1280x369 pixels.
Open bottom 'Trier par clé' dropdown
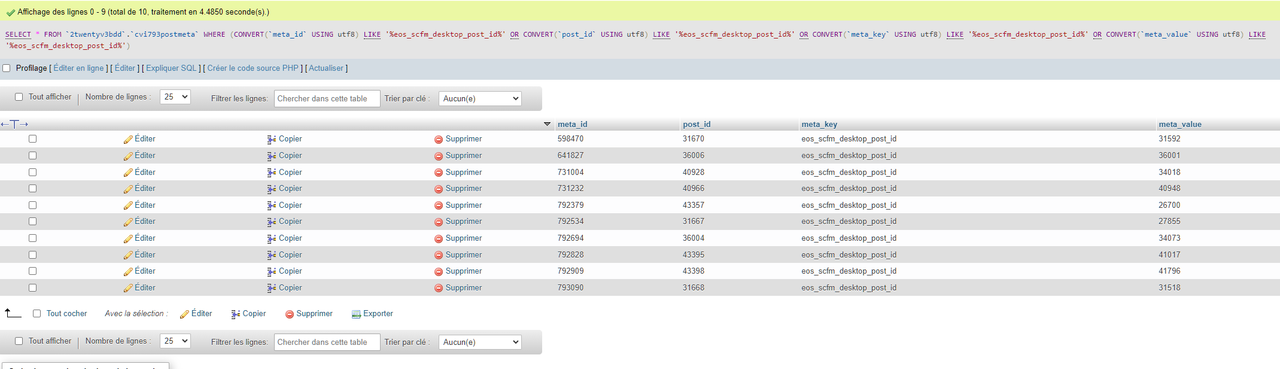480,342
